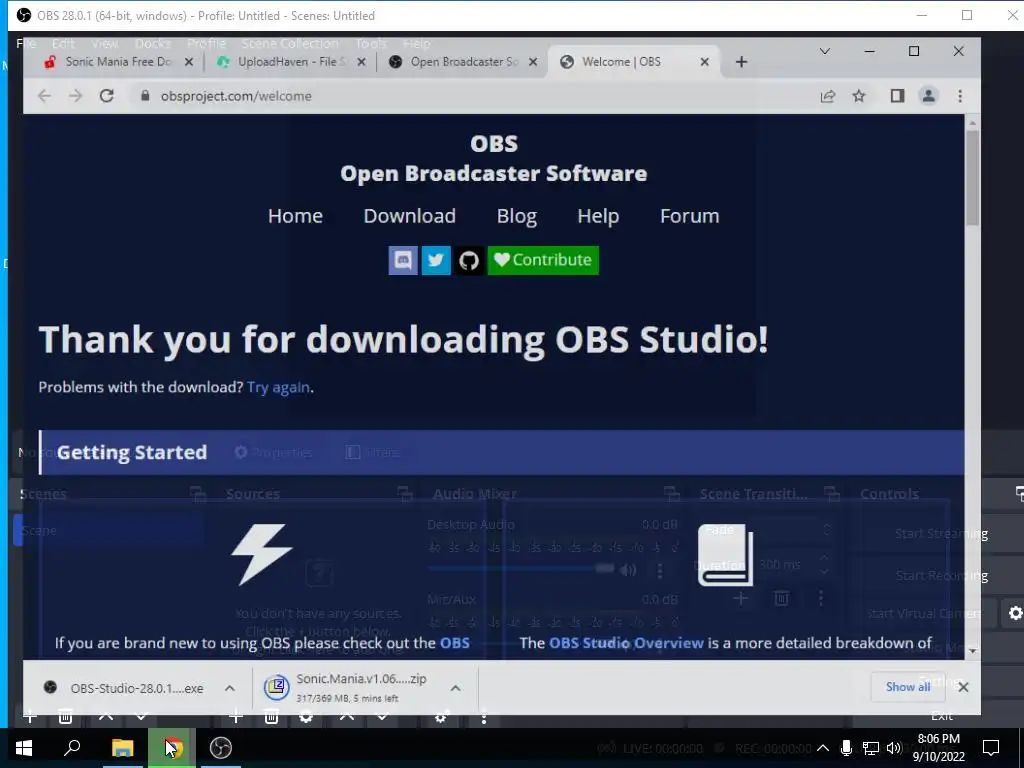Image resolution: width=1024 pixels, height=768 pixels.
Task: Click the book overview icon
Action: [726, 555]
